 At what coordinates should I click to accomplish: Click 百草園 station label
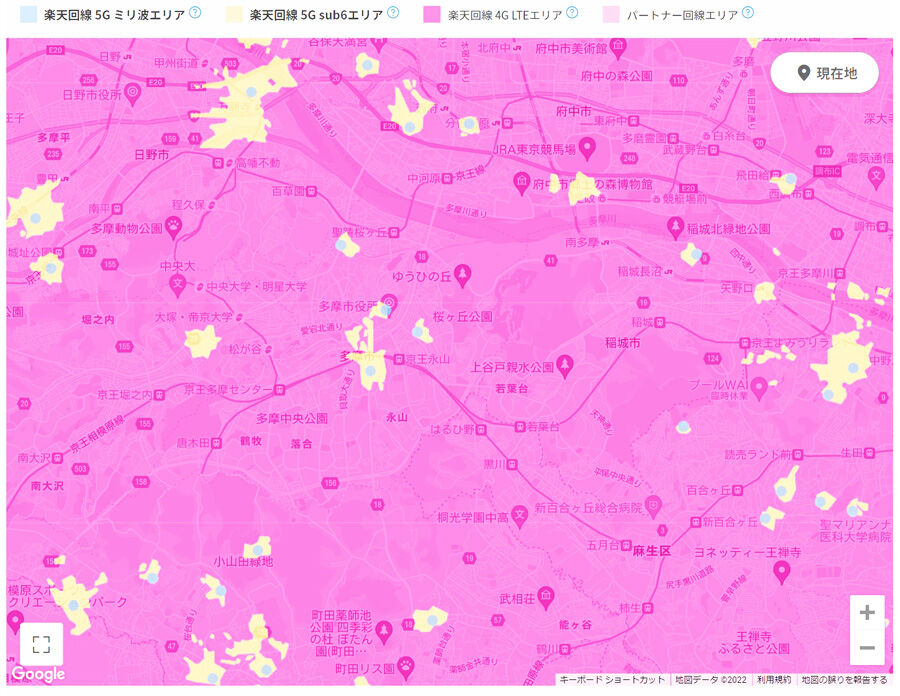pyautogui.click(x=288, y=191)
